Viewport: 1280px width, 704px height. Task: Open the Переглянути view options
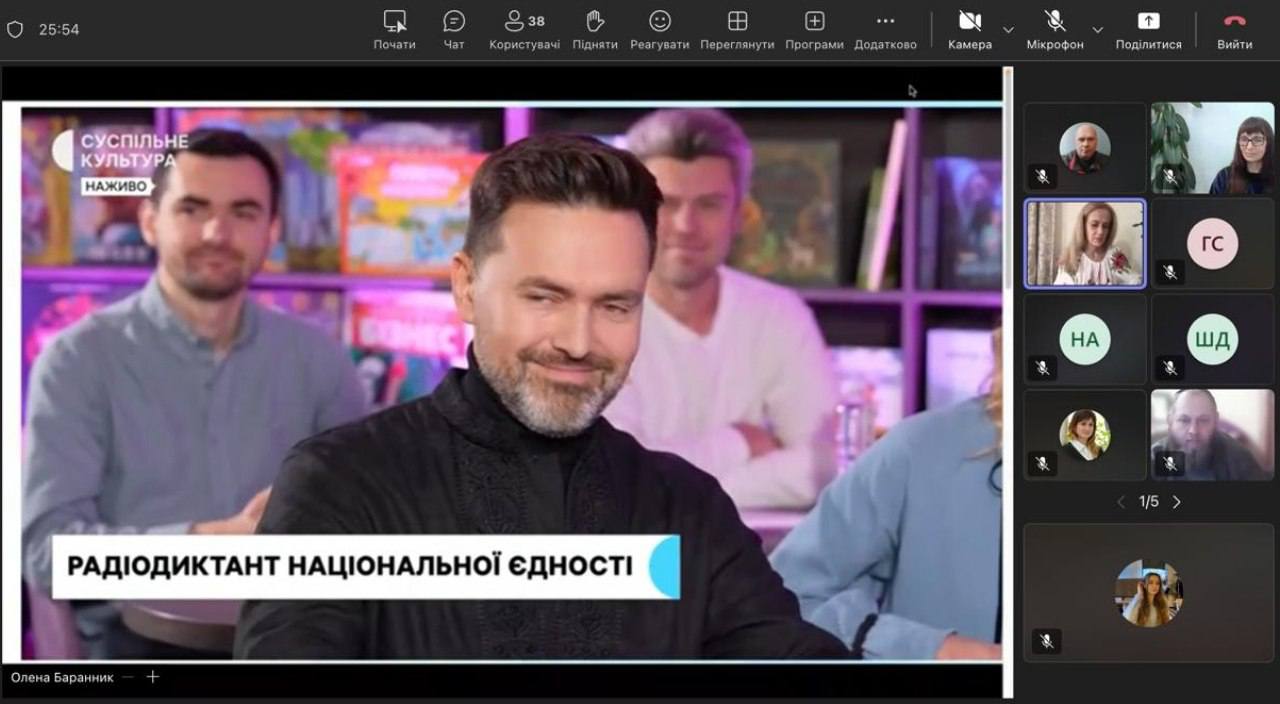[737, 29]
